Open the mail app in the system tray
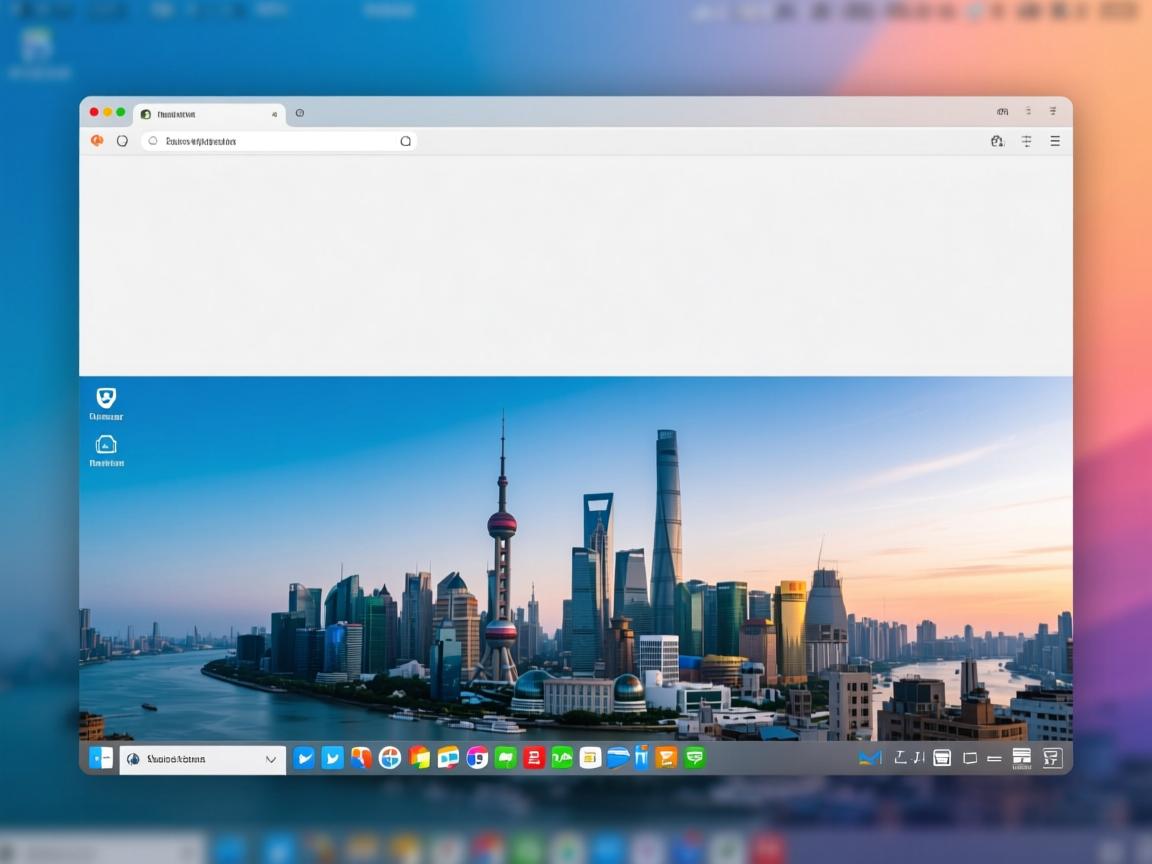The height and width of the screenshot is (864, 1152). (869, 758)
